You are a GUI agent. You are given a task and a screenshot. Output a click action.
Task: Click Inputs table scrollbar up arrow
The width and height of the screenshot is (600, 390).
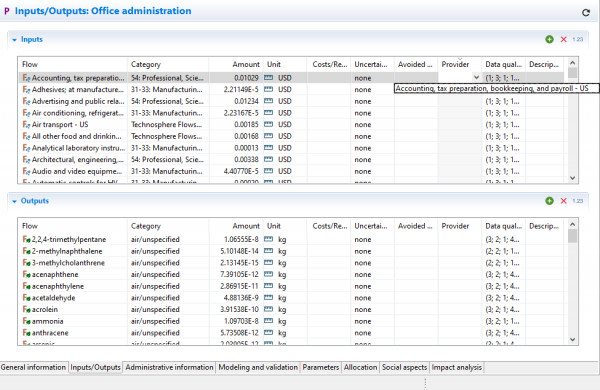pyautogui.click(x=572, y=63)
